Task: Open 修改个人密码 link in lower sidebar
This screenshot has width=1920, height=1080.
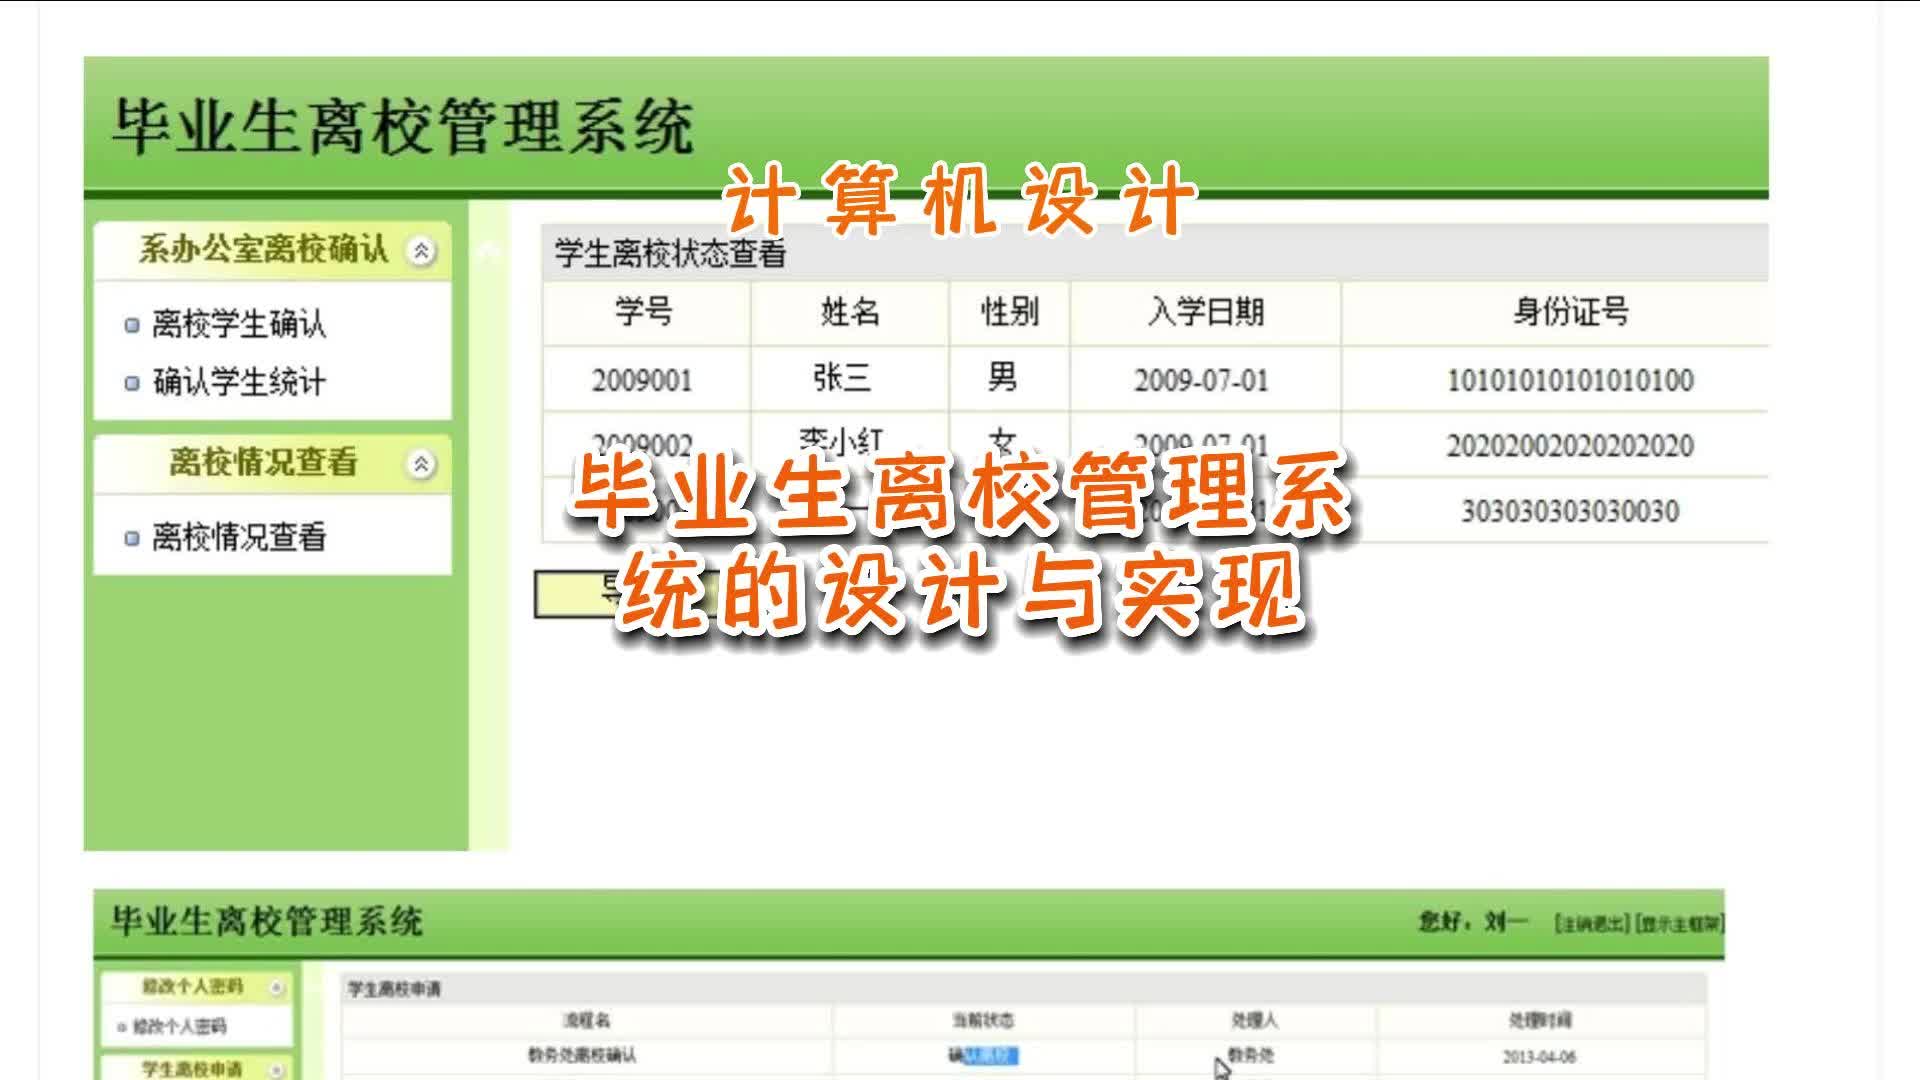Action: (x=180, y=1026)
